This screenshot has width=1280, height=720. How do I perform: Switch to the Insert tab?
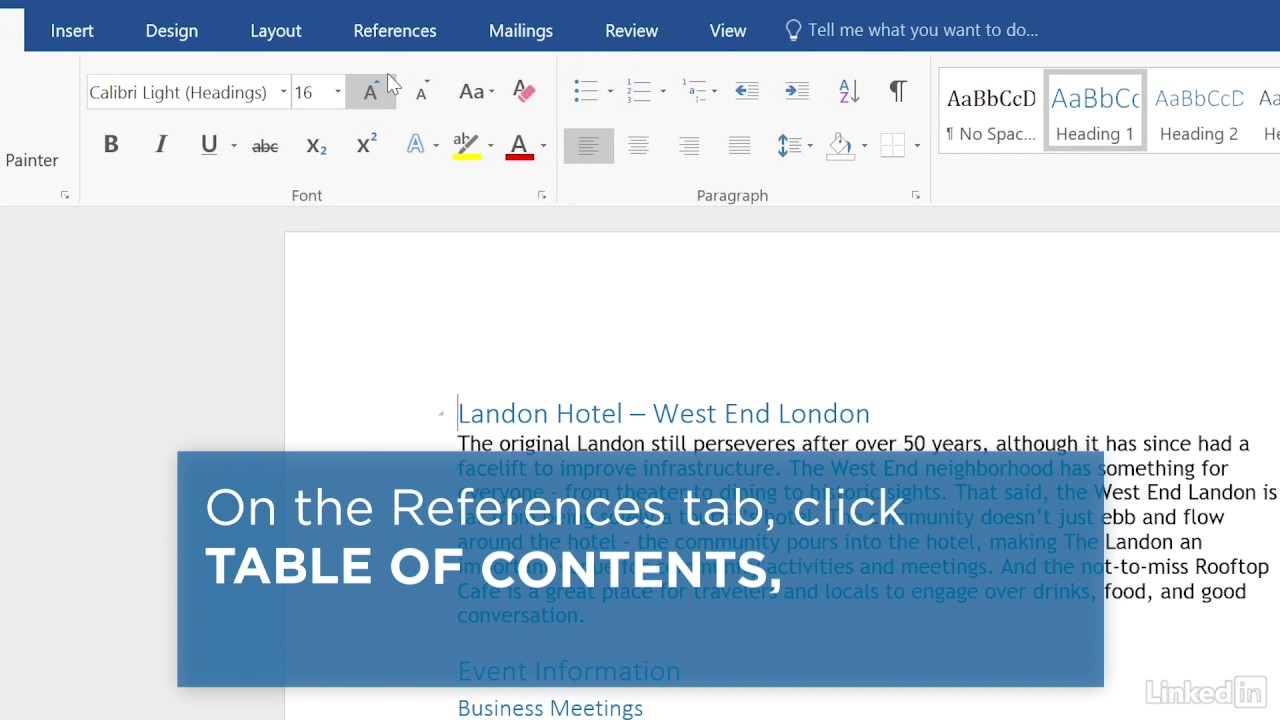(x=72, y=30)
